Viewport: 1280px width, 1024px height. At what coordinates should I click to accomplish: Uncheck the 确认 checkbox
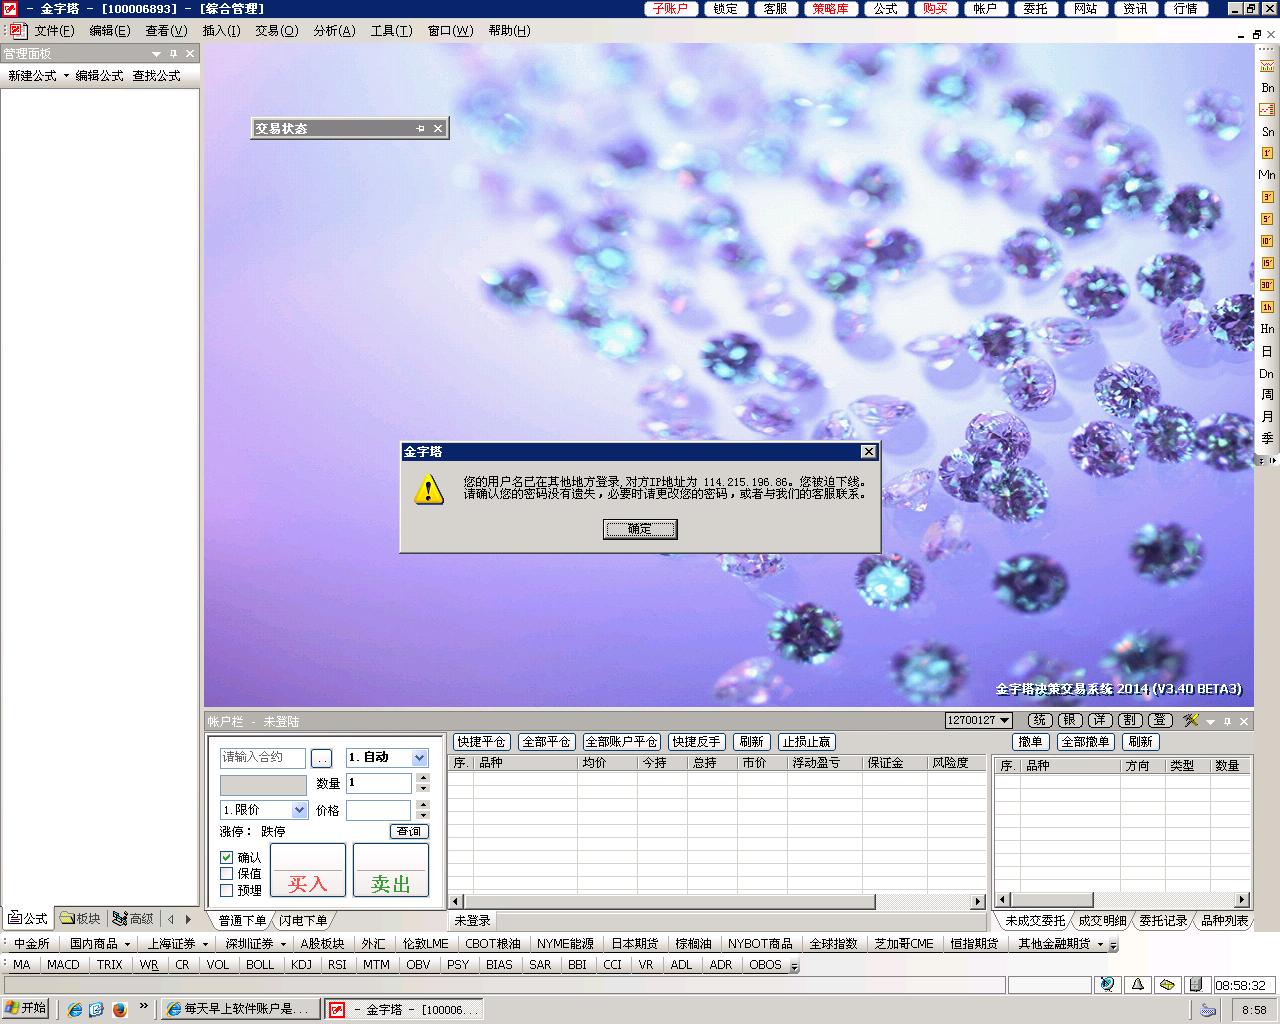pyautogui.click(x=227, y=857)
